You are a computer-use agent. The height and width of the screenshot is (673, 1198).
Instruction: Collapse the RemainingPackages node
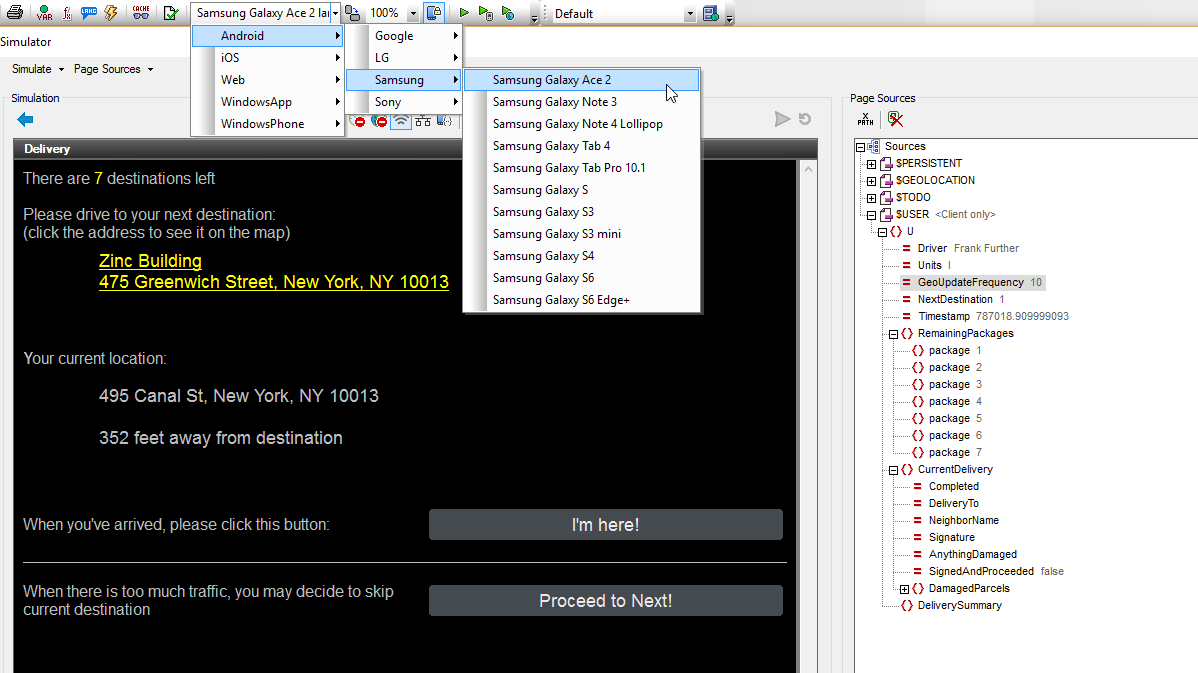(893, 335)
